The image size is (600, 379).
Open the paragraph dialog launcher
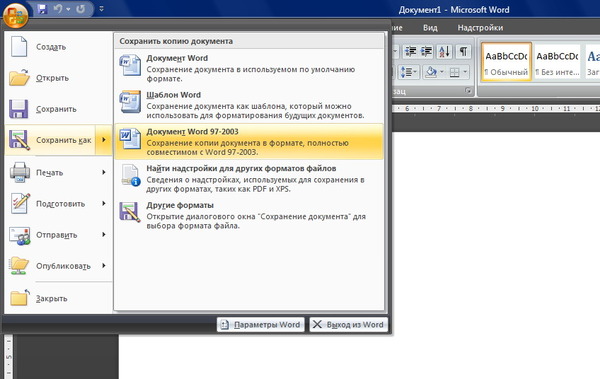click(468, 91)
